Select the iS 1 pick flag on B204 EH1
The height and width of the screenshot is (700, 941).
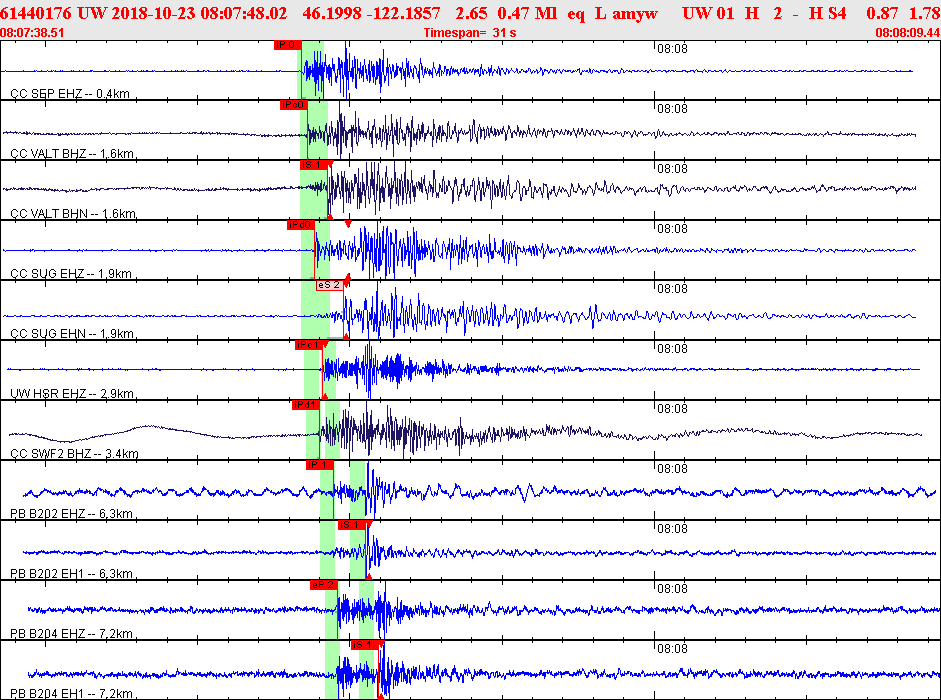point(365,645)
